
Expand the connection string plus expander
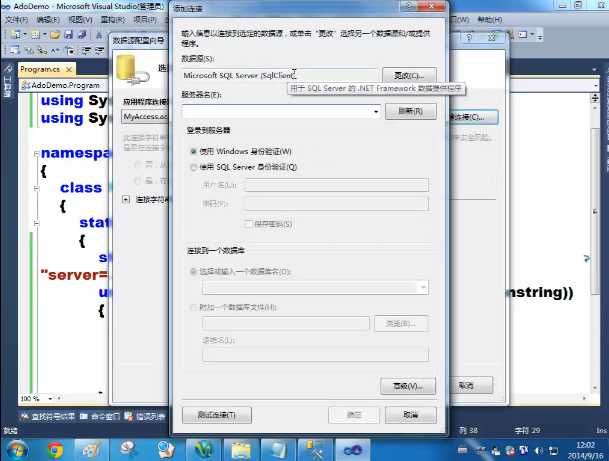(126, 200)
